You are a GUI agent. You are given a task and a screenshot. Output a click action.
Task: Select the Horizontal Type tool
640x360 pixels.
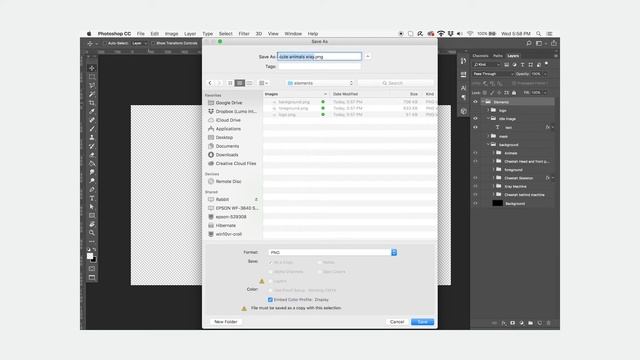92,198
